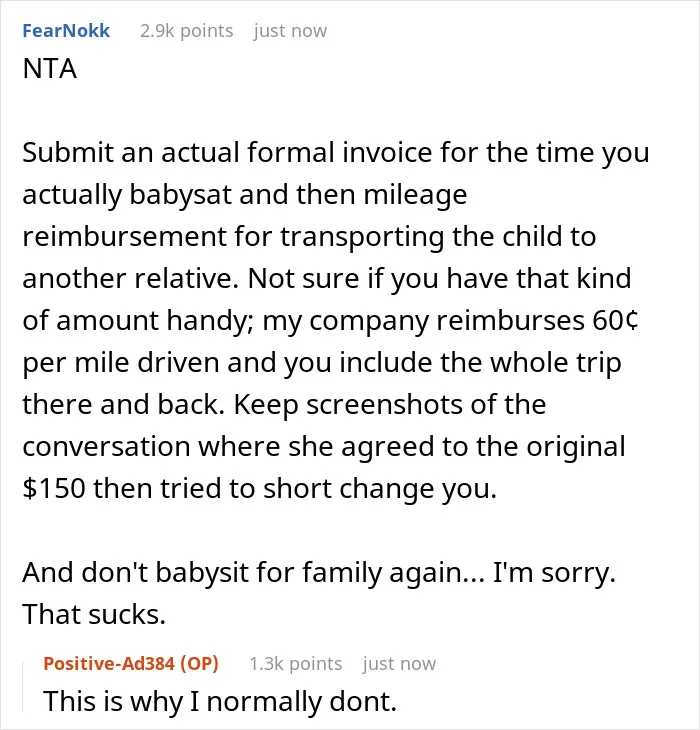Viewport: 700px width, 730px height.
Task: Click 'Keep screenshots of the' sentence start
Action: 390,404
